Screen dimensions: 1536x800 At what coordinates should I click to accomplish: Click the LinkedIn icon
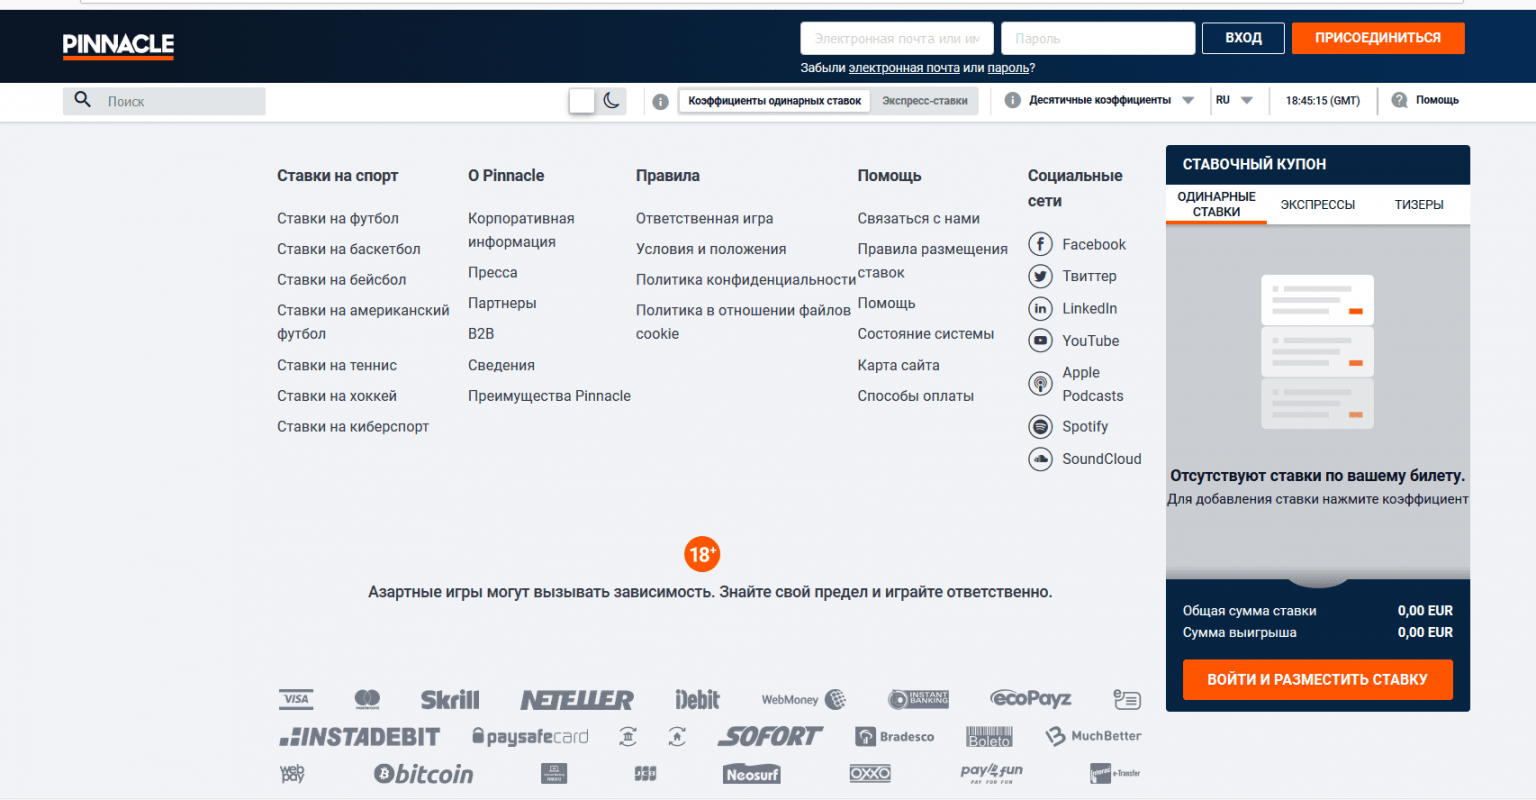(1040, 308)
